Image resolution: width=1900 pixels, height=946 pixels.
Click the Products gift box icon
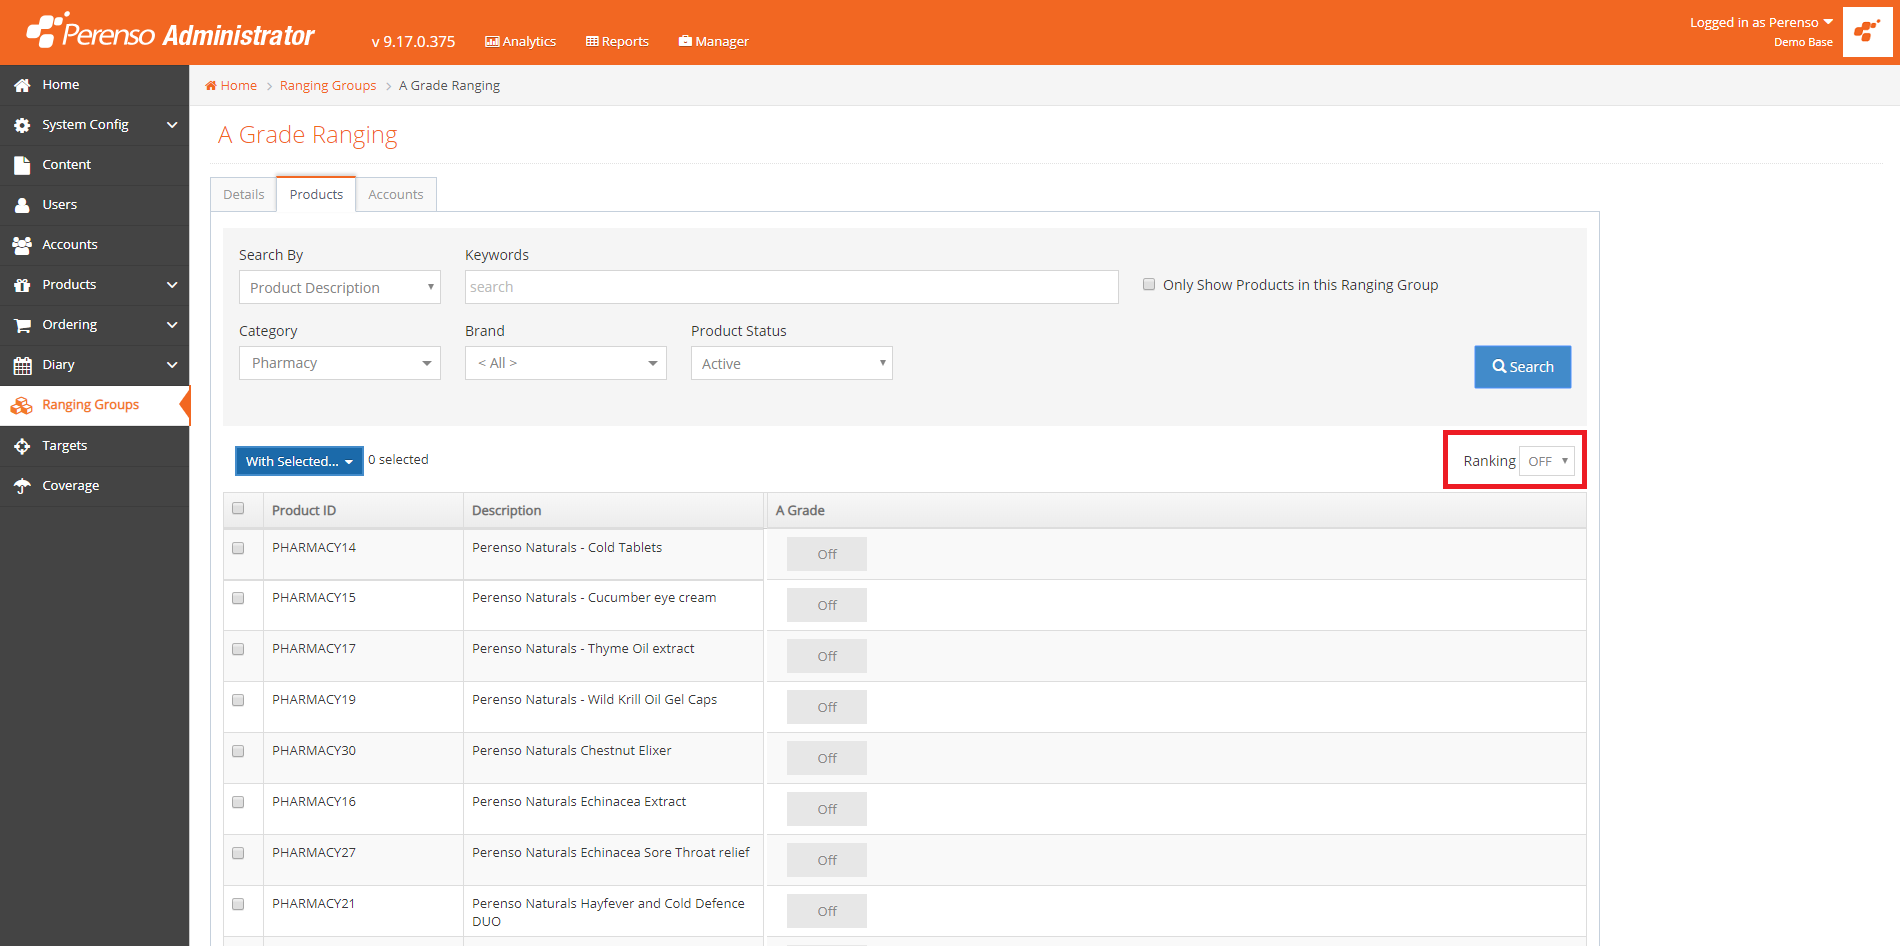tap(22, 285)
